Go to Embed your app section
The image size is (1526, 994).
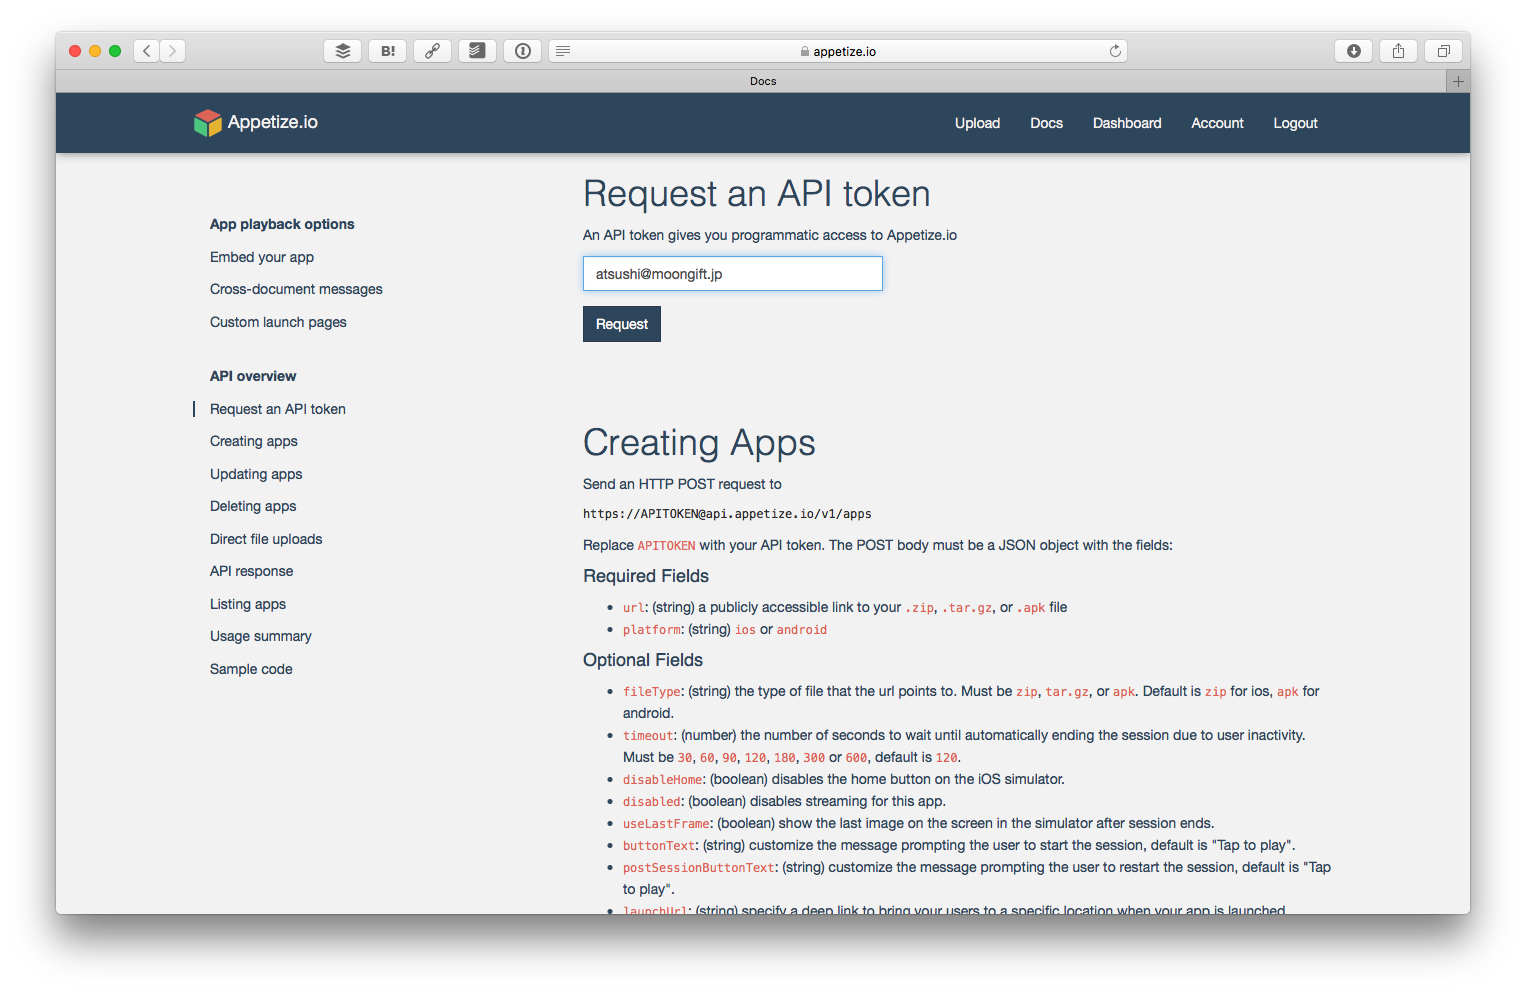point(262,257)
